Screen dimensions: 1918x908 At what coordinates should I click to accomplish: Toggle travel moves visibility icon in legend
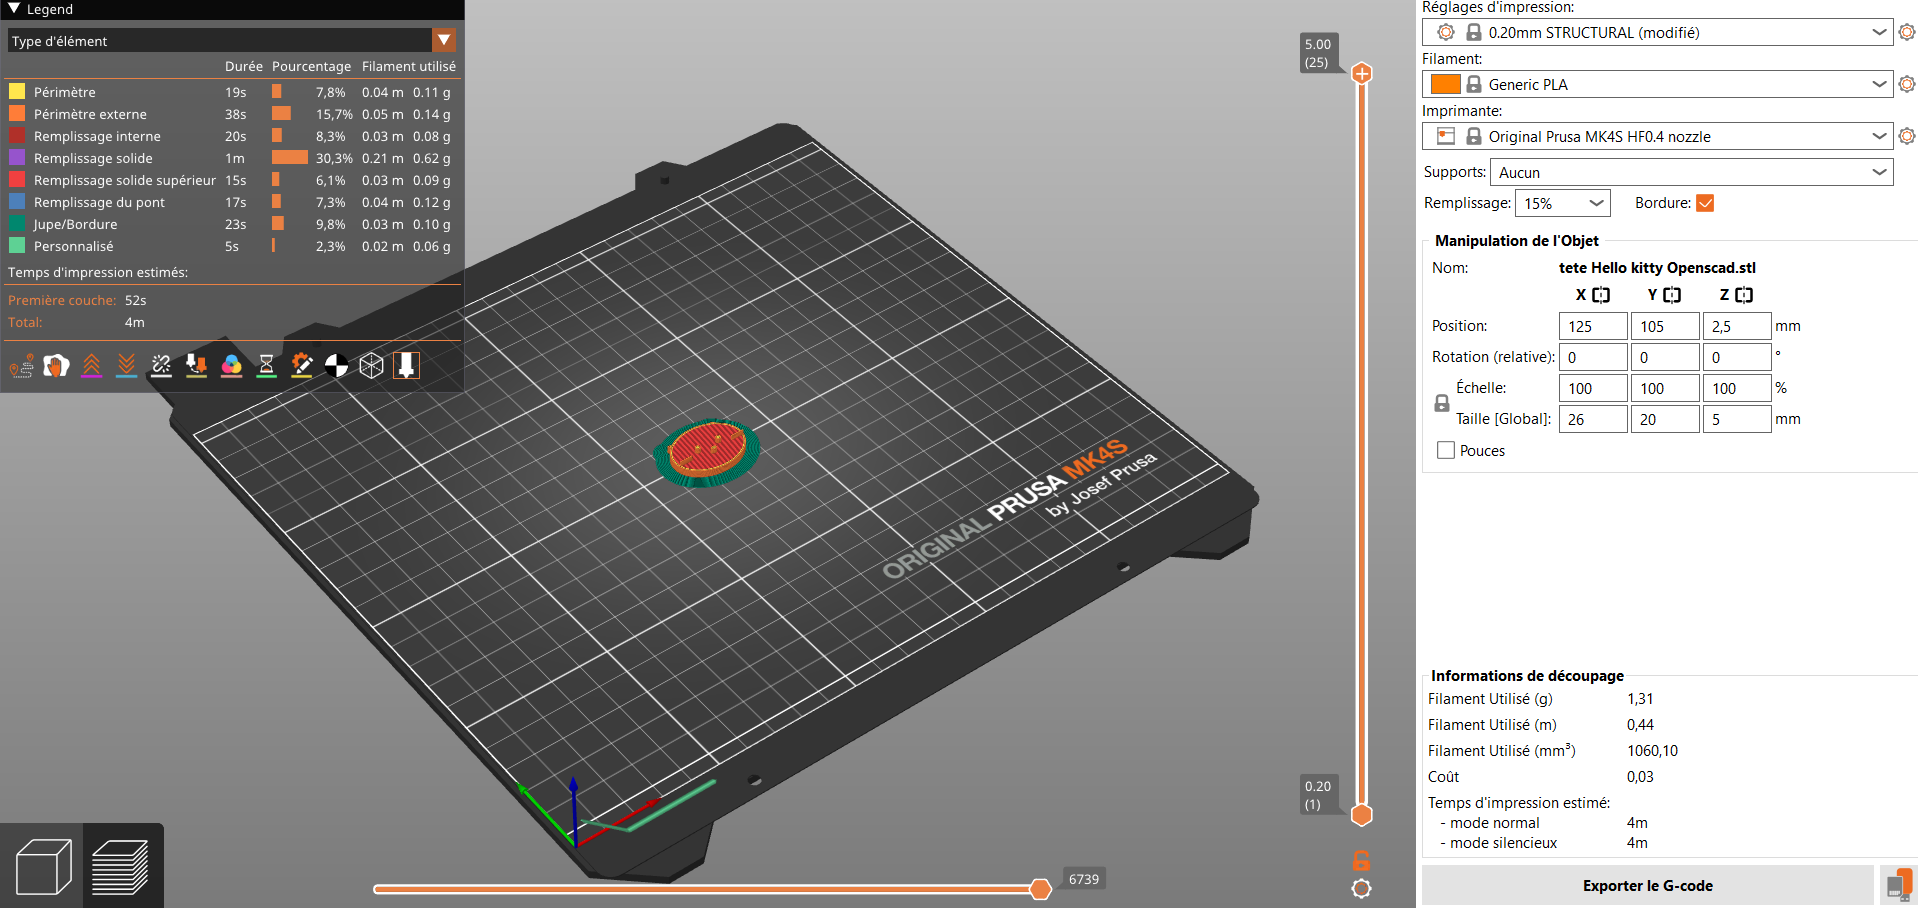[x=21, y=366]
